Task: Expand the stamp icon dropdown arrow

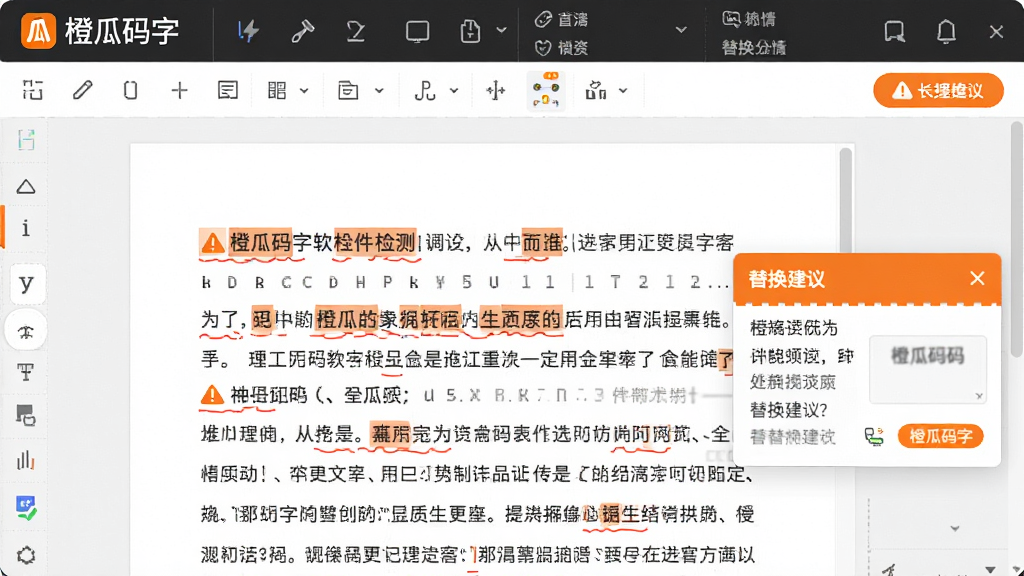Action: 623,91
